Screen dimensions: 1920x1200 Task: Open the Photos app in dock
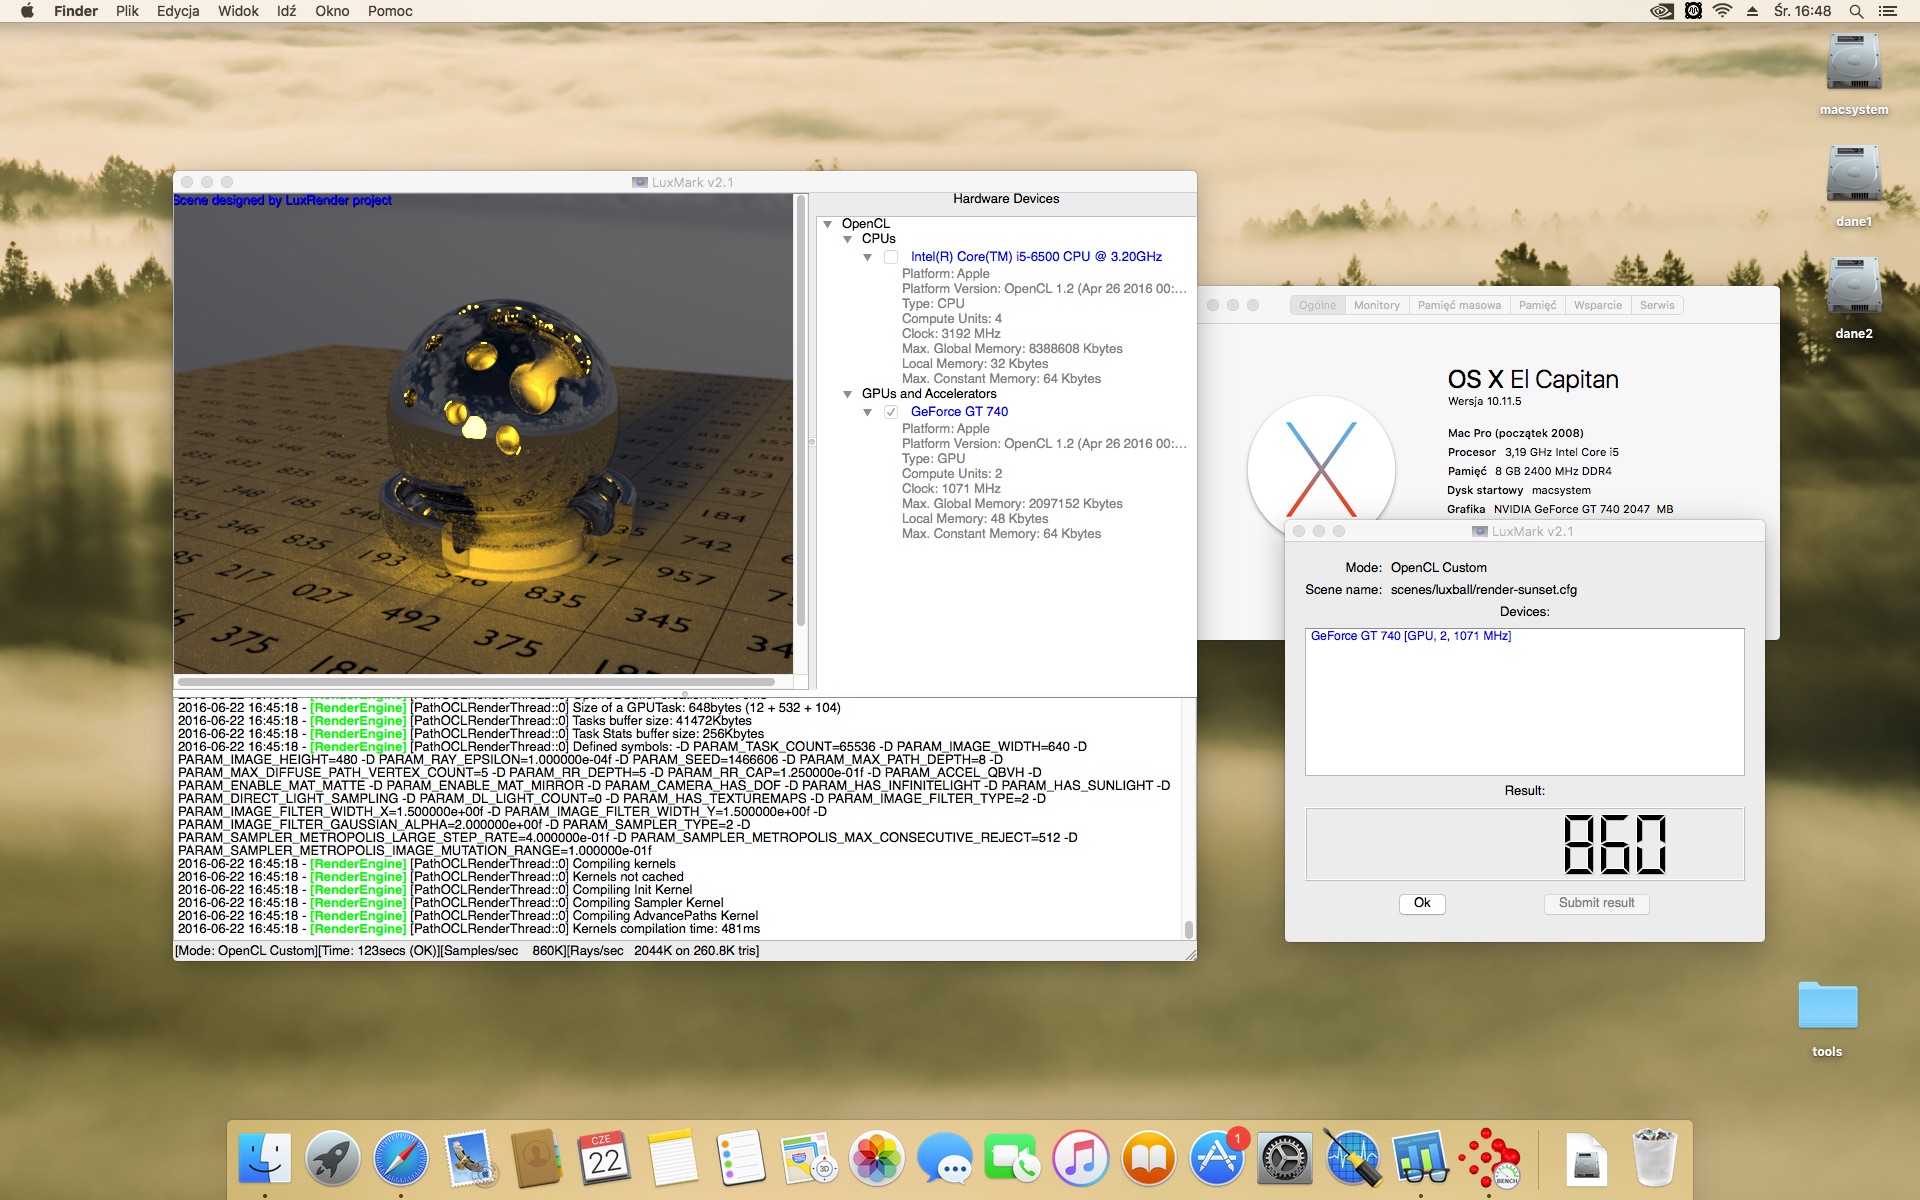pos(876,1159)
